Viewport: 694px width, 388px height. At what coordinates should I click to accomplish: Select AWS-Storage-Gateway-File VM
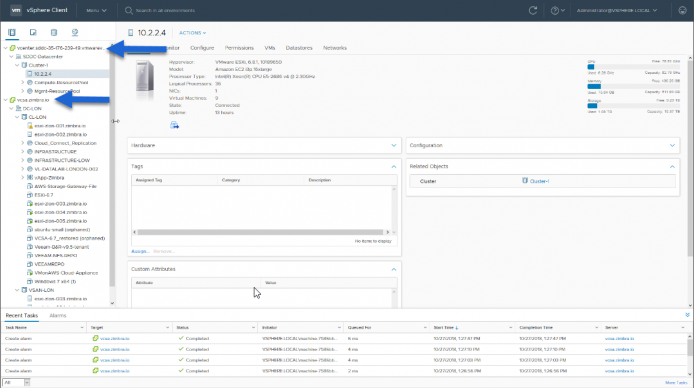pos(66,186)
